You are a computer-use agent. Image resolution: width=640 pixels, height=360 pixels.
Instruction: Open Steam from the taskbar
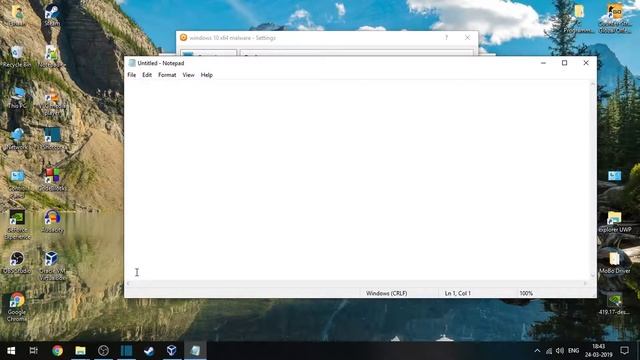click(x=149, y=351)
